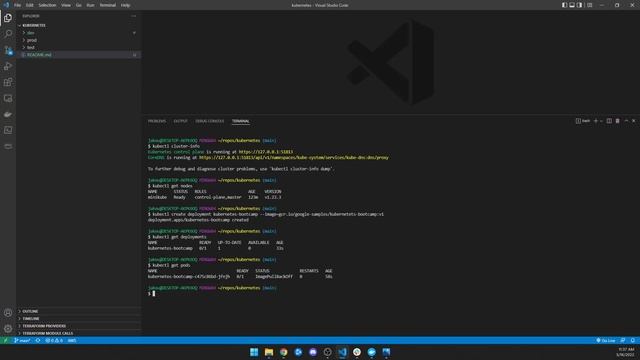Click the CoreDNS proxy URL in terminal
The width and height of the screenshot is (640, 360).
point(294,158)
